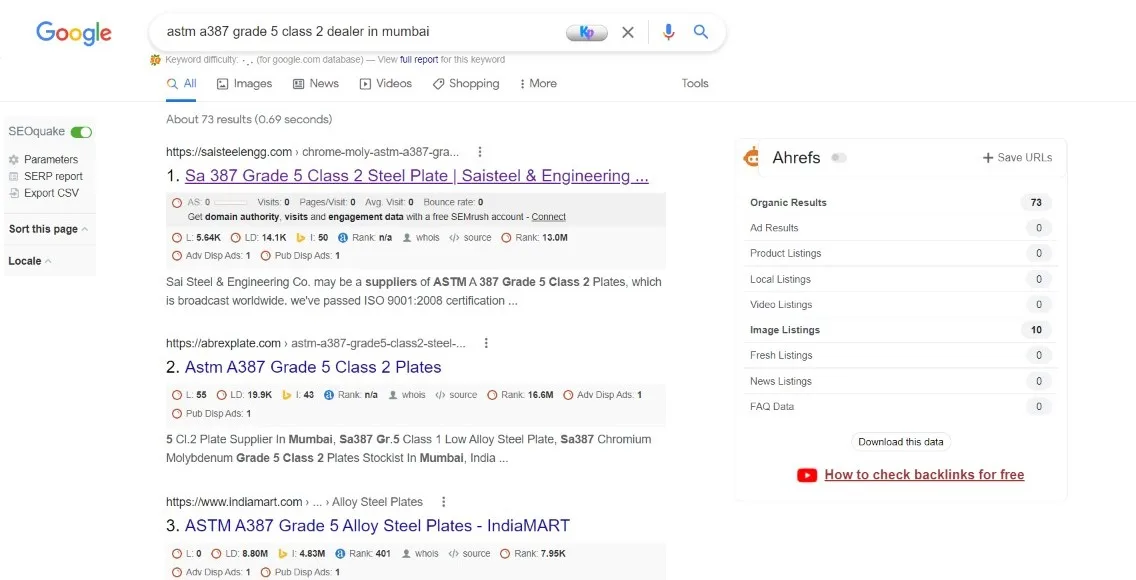Clear the search query with the X icon

click(x=628, y=32)
